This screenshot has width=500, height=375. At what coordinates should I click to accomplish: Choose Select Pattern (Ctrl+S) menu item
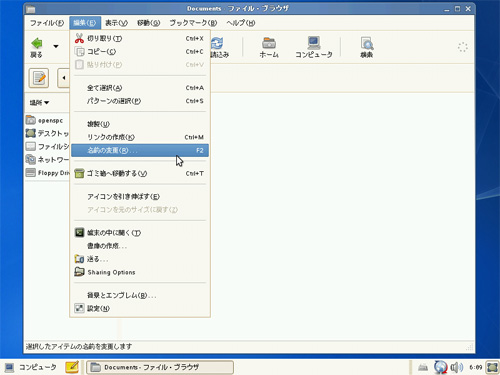click(140, 101)
